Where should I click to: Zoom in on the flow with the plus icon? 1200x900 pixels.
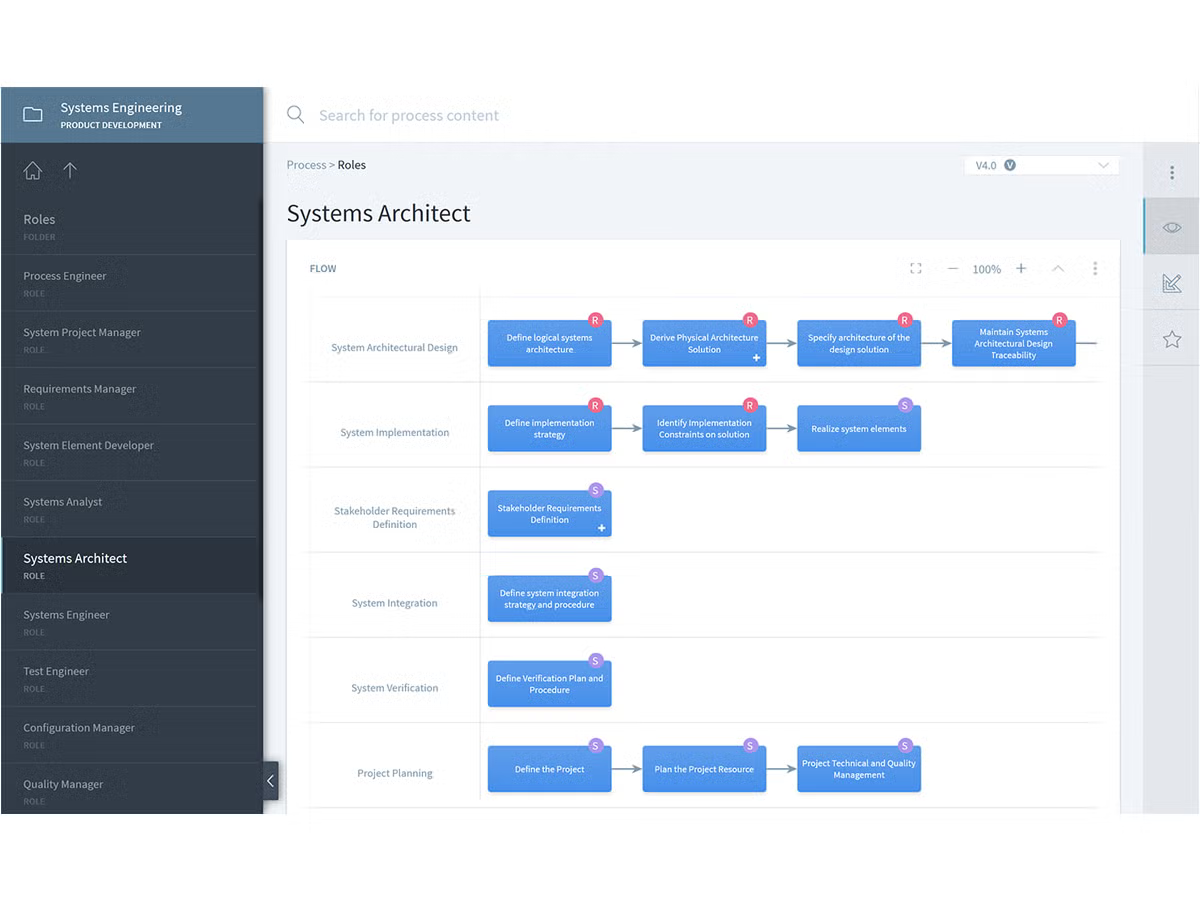(x=1021, y=268)
